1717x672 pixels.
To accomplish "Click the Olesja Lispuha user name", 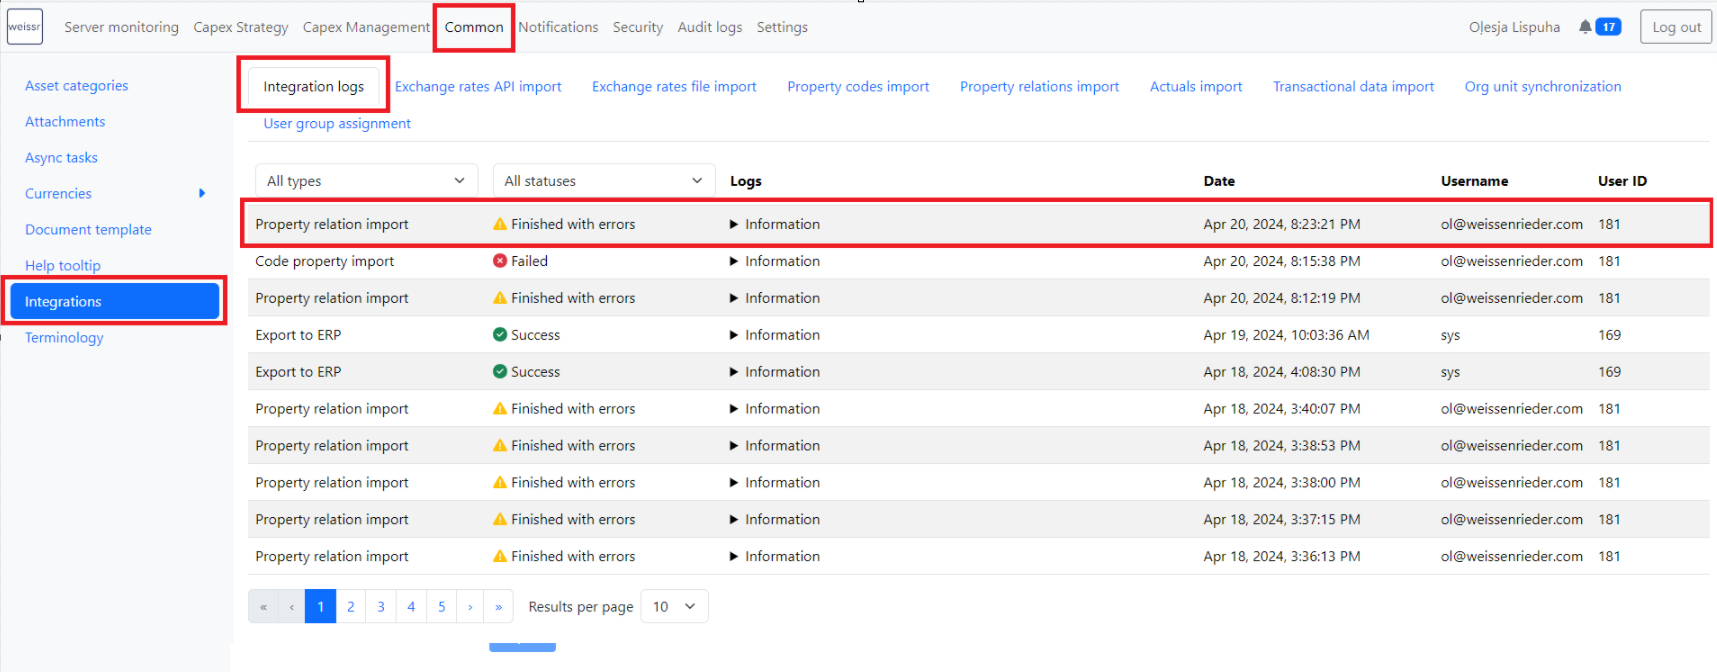I will pos(1514,27).
